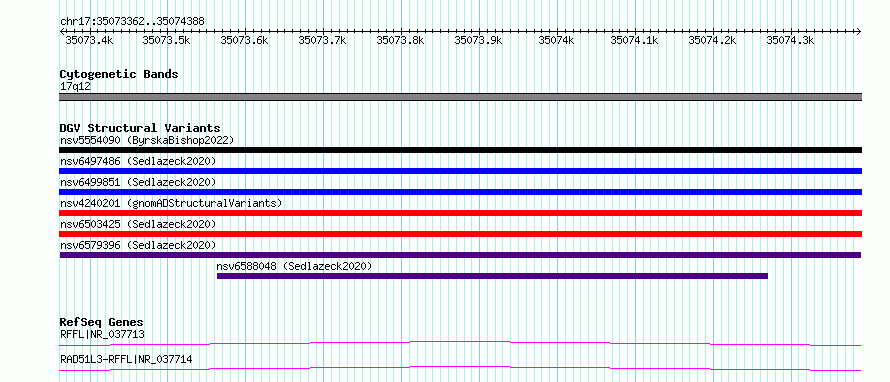Viewport: 890px width, 382px height.
Task: Click ruler position 35073.4k
Action: 89,40
